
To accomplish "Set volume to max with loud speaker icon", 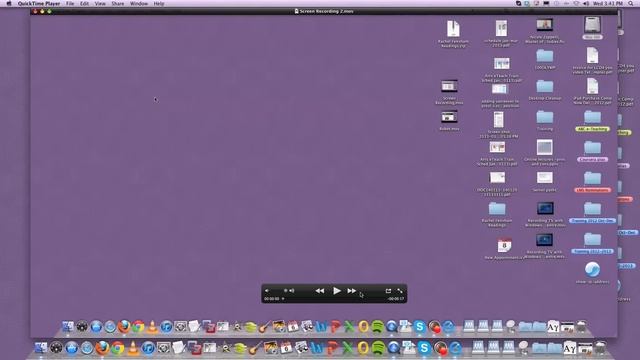I will [x=292, y=291].
